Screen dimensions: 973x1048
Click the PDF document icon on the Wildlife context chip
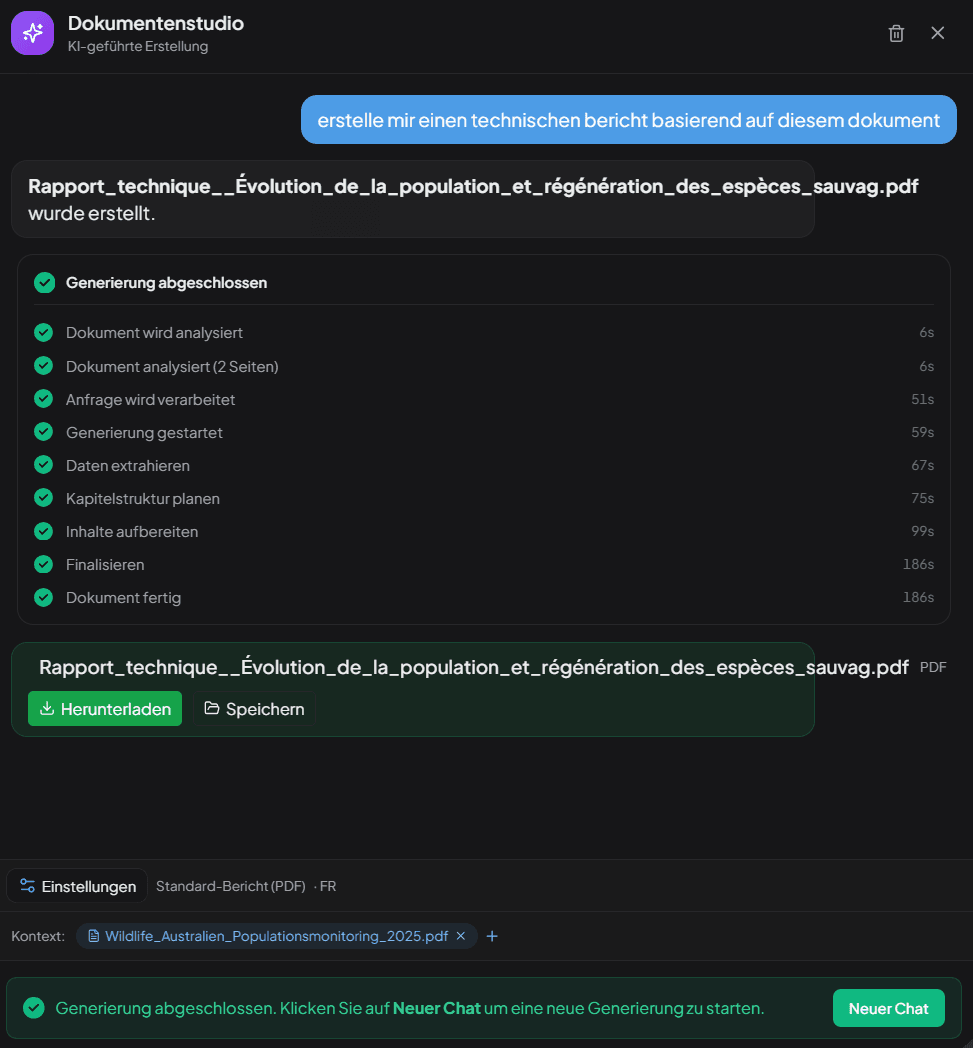(93, 936)
